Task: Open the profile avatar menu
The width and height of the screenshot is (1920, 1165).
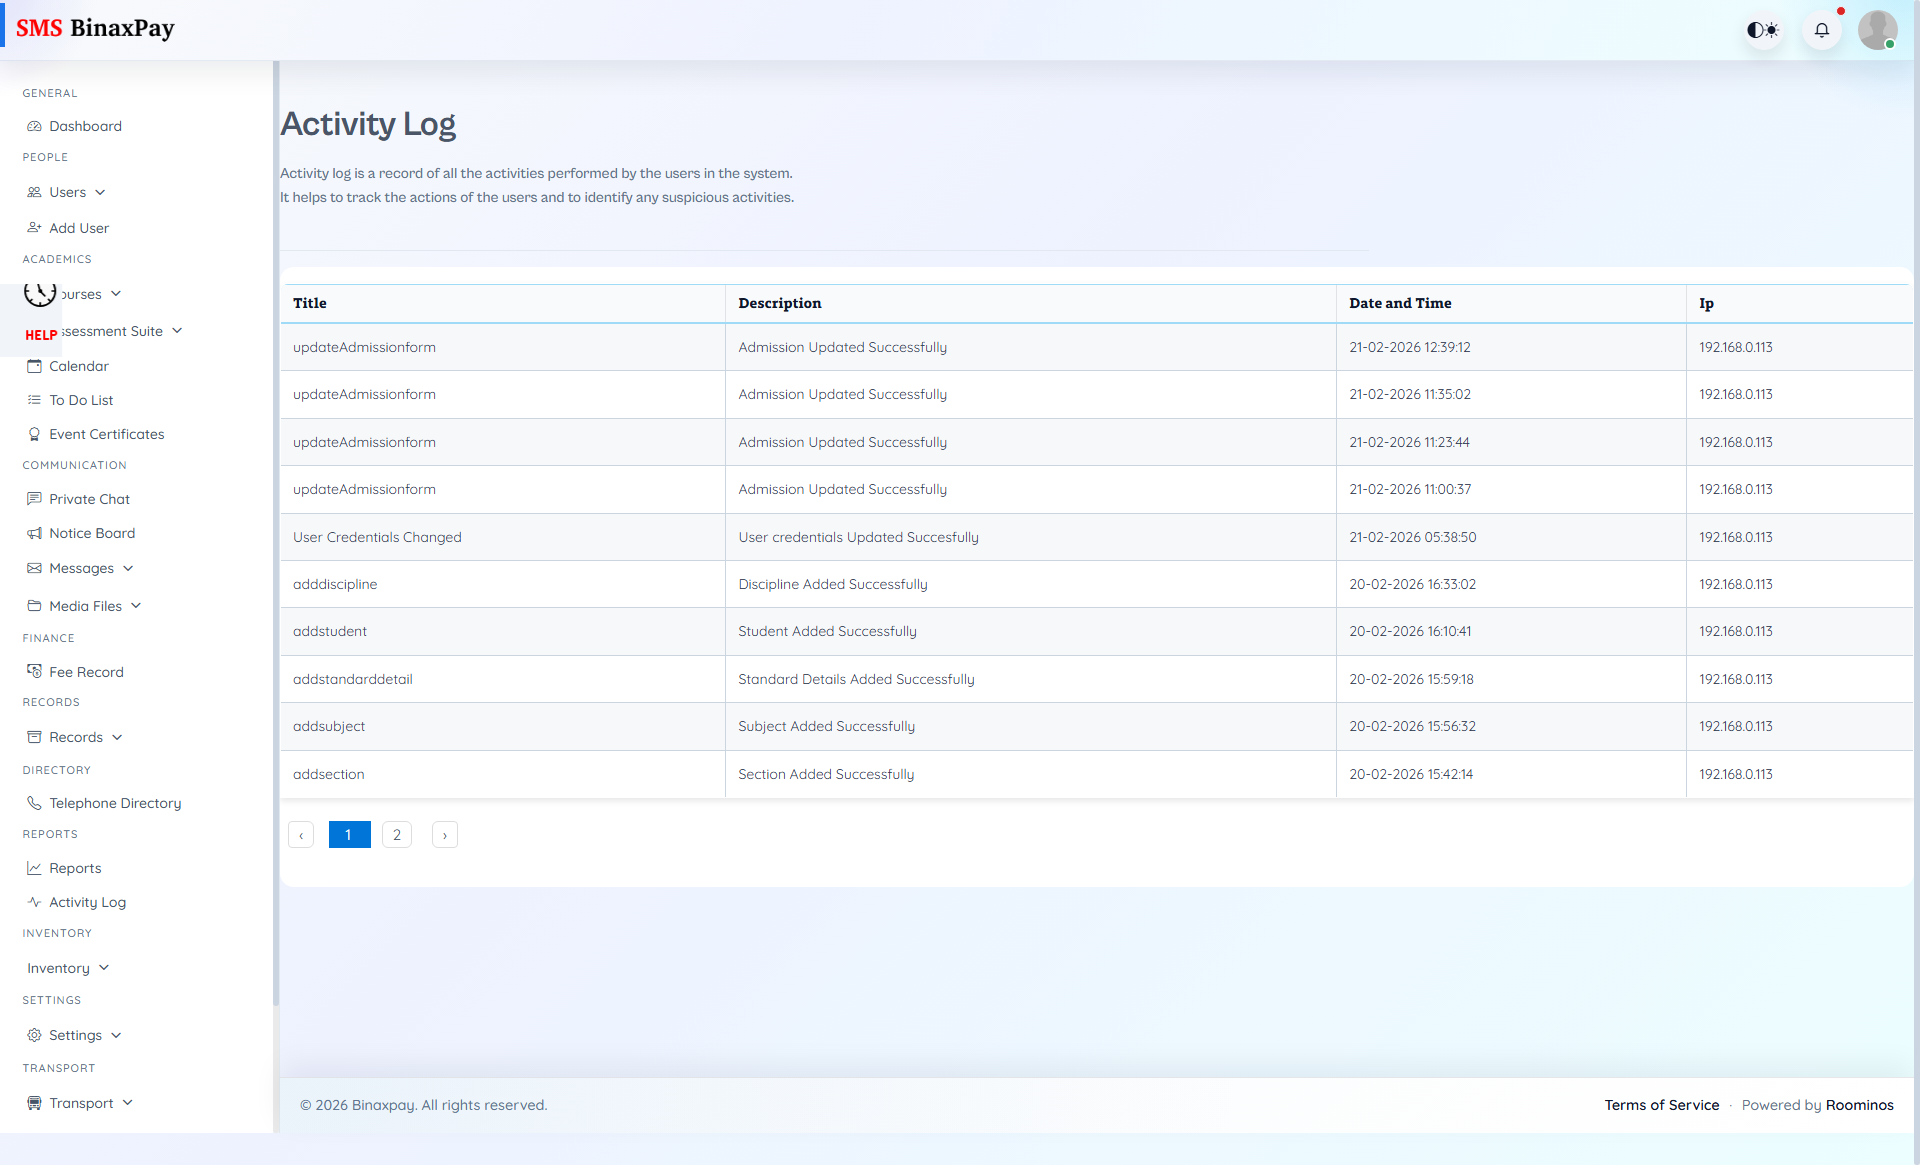Action: [1878, 30]
